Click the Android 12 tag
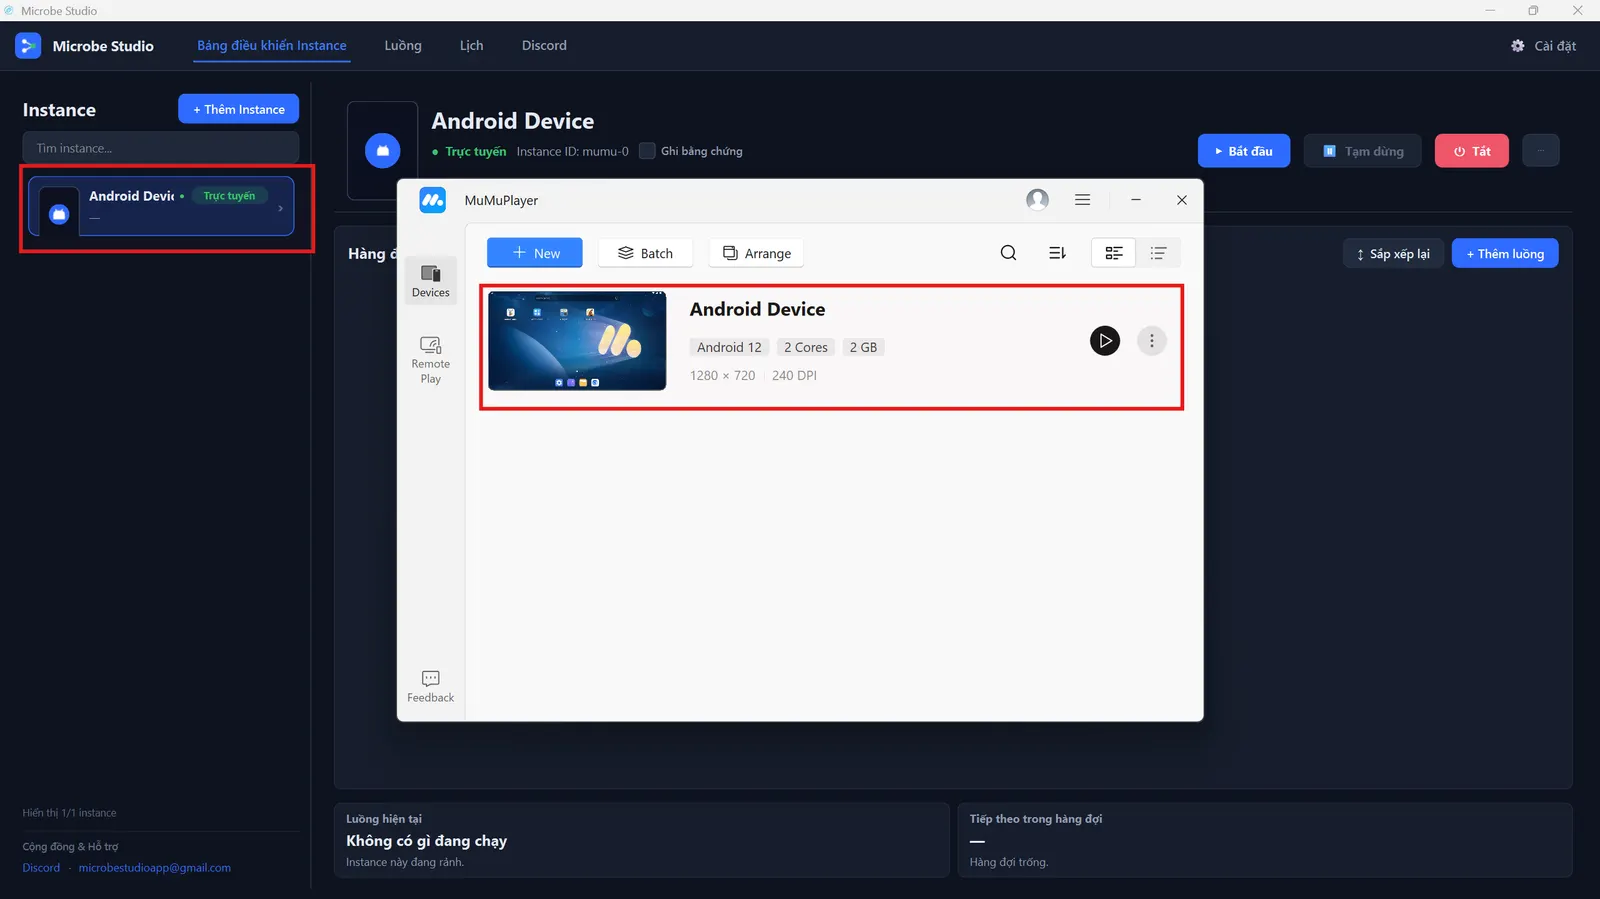This screenshot has width=1600, height=899. 729,347
